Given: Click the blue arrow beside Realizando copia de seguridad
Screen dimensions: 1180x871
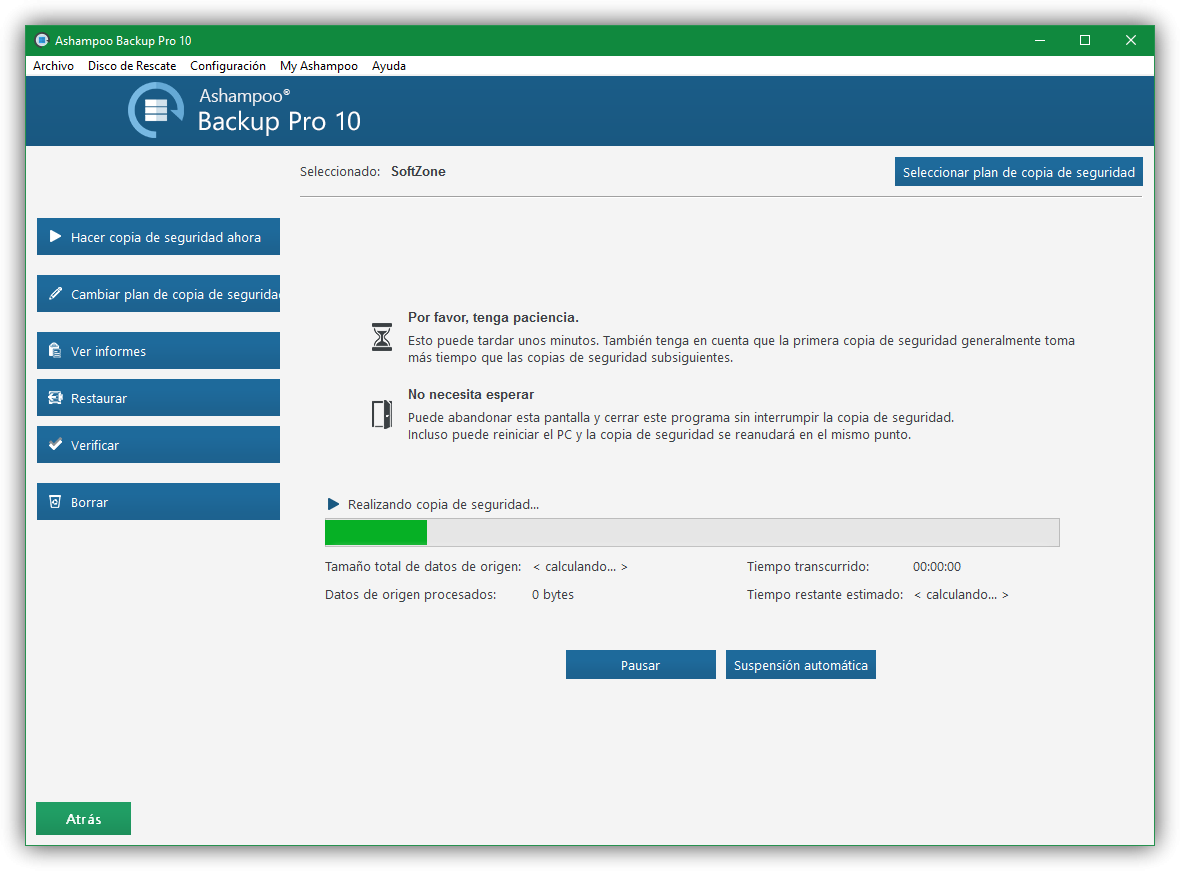Looking at the screenshot, I should (x=333, y=504).
